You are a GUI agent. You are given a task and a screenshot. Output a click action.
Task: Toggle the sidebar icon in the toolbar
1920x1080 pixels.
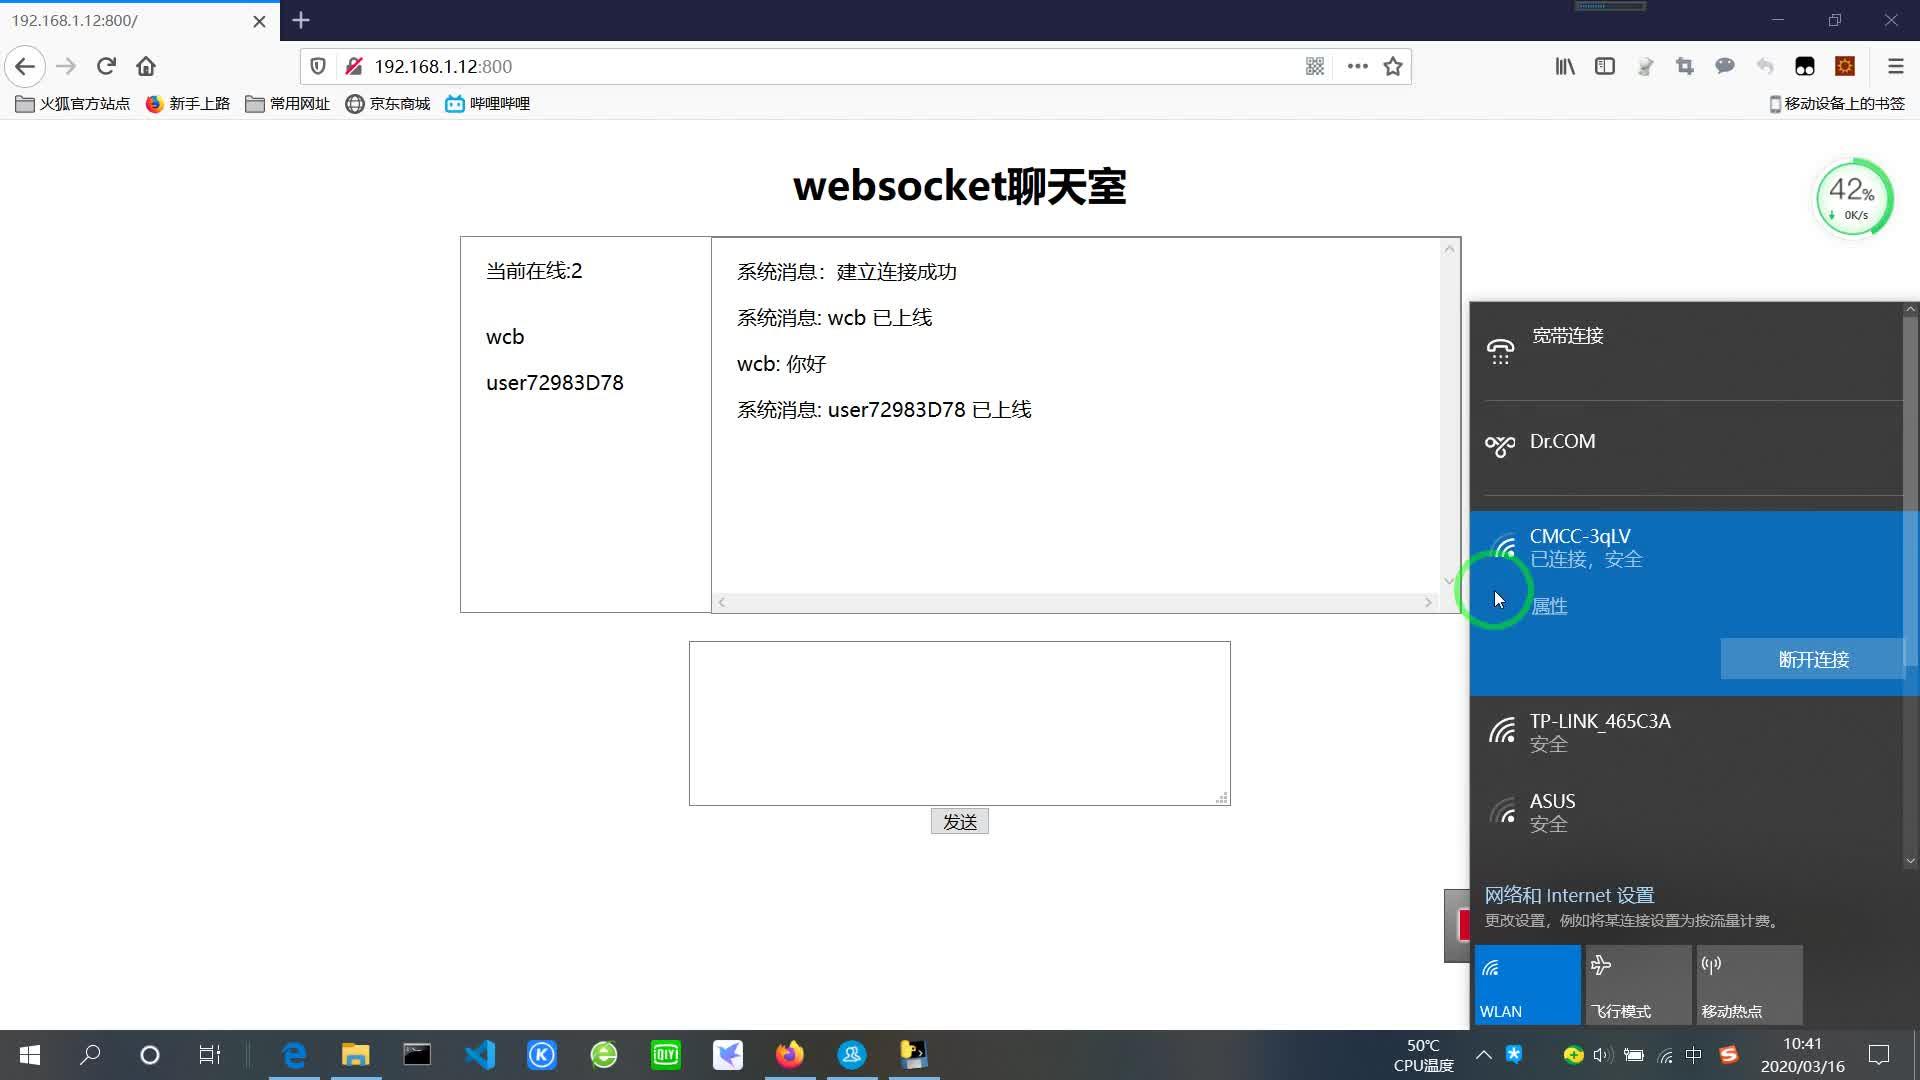[x=1605, y=66]
